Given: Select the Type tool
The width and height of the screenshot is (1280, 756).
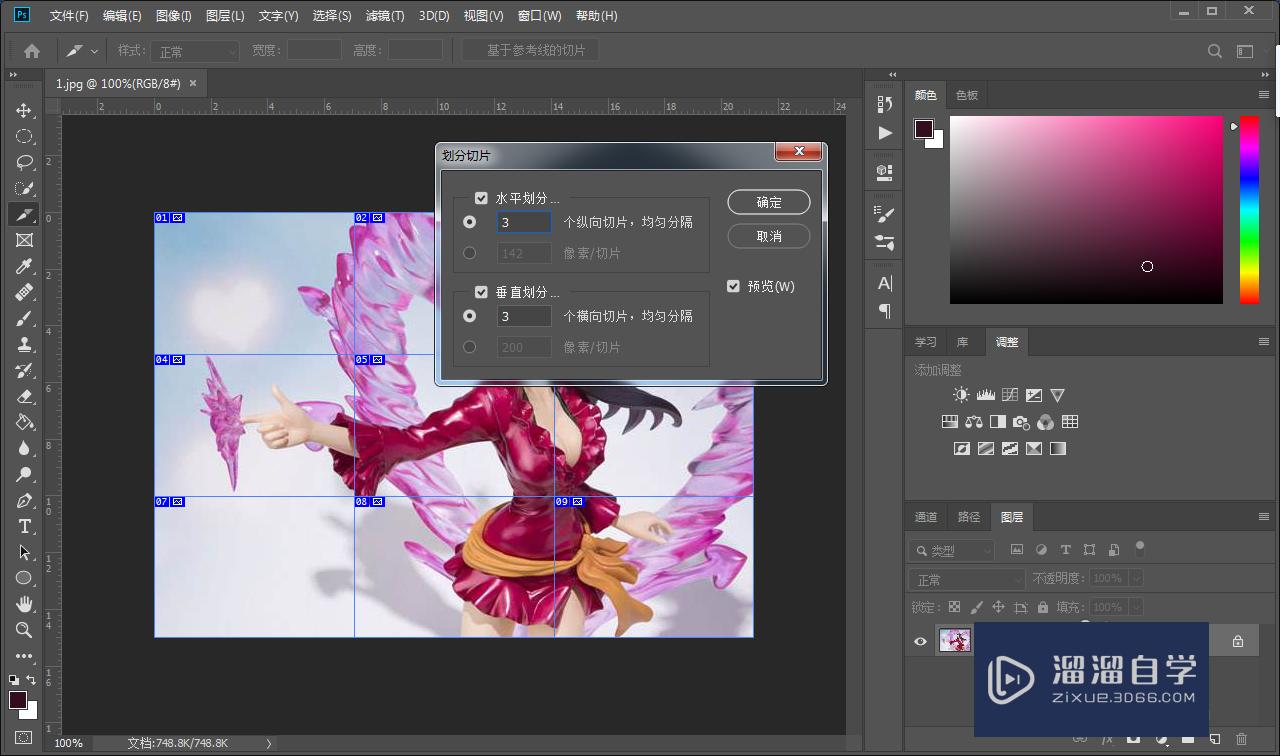Looking at the screenshot, I should [x=24, y=526].
